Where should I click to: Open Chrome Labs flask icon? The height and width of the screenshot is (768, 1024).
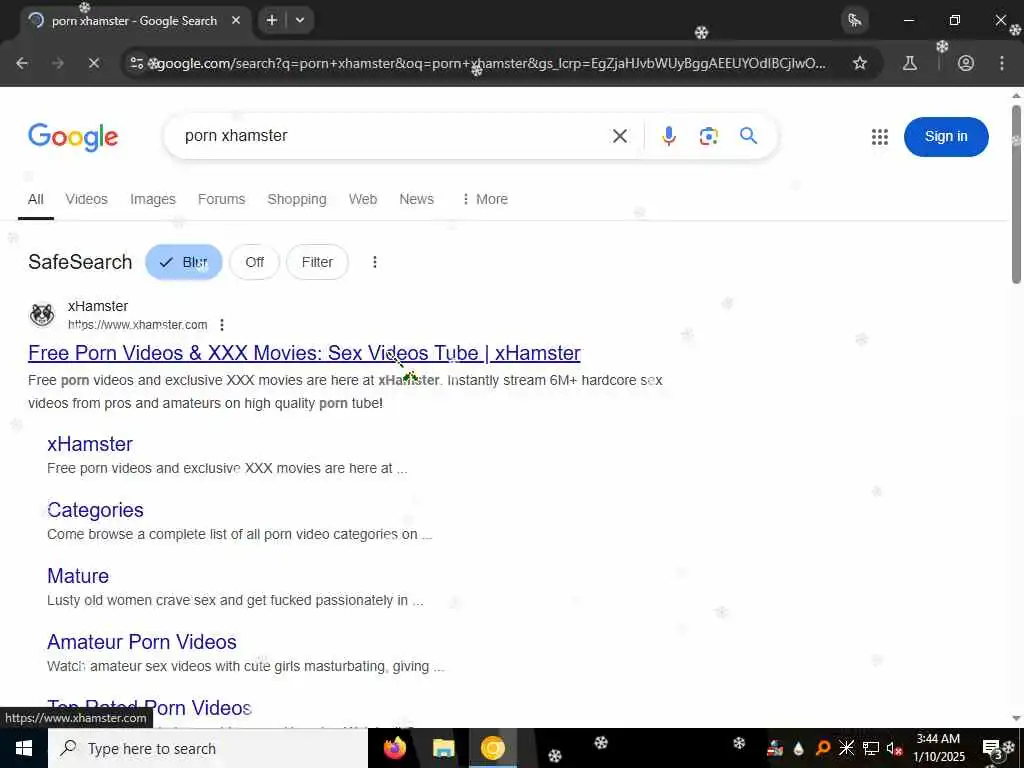pyautogui.click(x=909, y=63)
